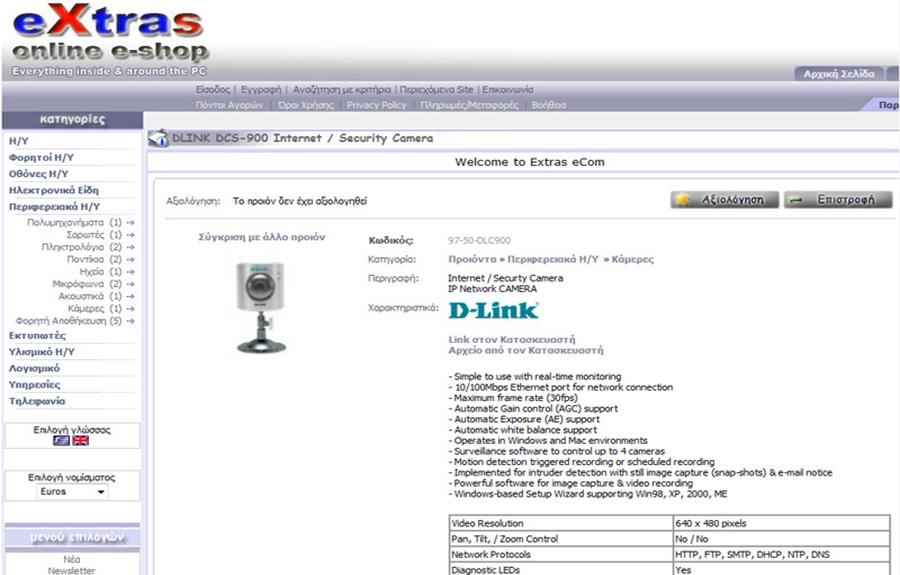
Task: Click the Επιστροφή return button
Action: [839, 200]
